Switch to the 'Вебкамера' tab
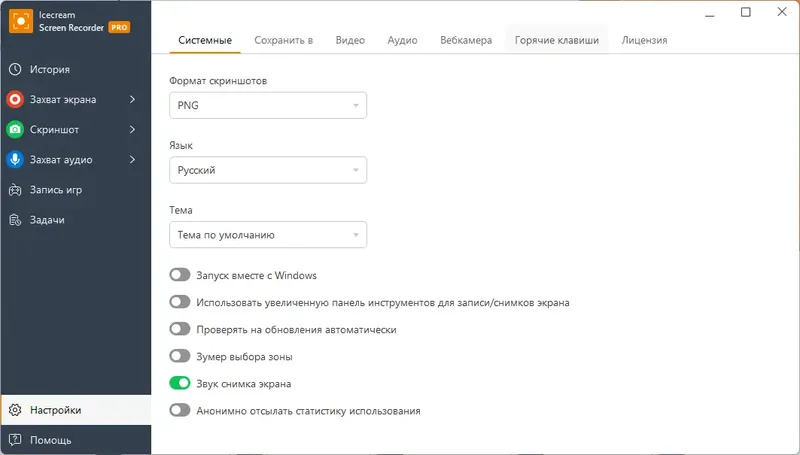The width and height of the screenshot is (800, 455). (466, 41)
